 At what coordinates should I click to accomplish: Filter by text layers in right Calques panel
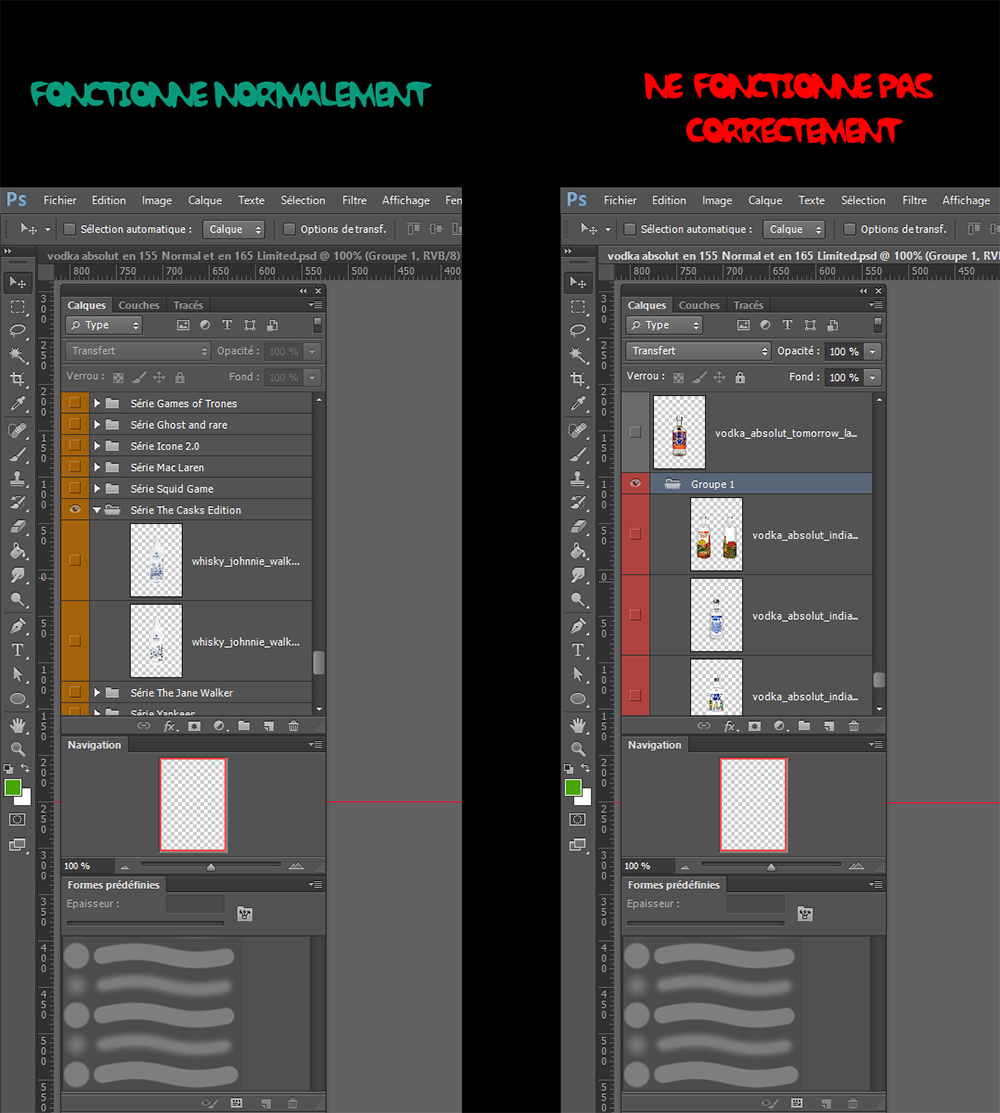click(787, 325)
